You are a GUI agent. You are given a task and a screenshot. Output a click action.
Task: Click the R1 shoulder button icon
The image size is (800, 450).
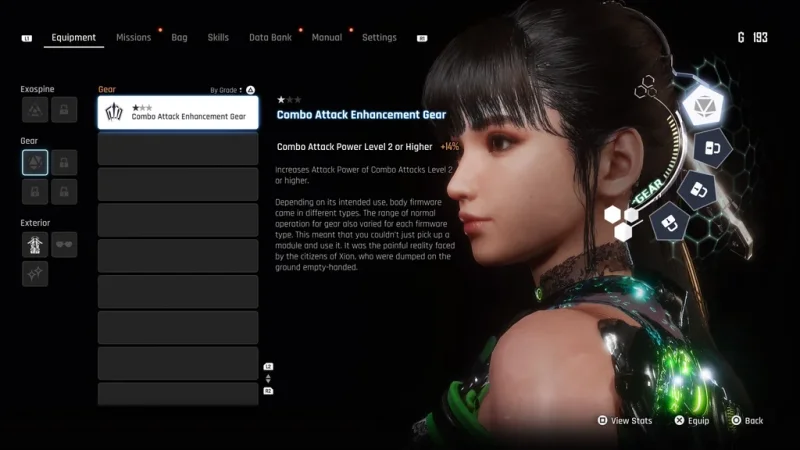[422, 38]
